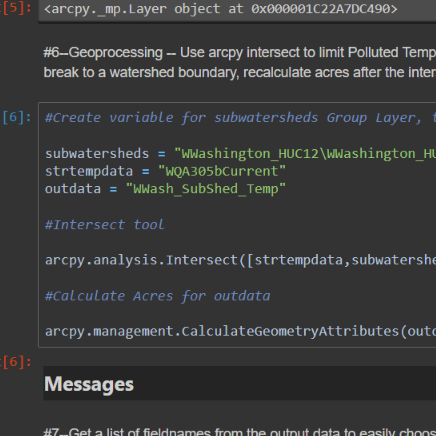Place cursor on the subwatersheds variable name

pos(97,154)
